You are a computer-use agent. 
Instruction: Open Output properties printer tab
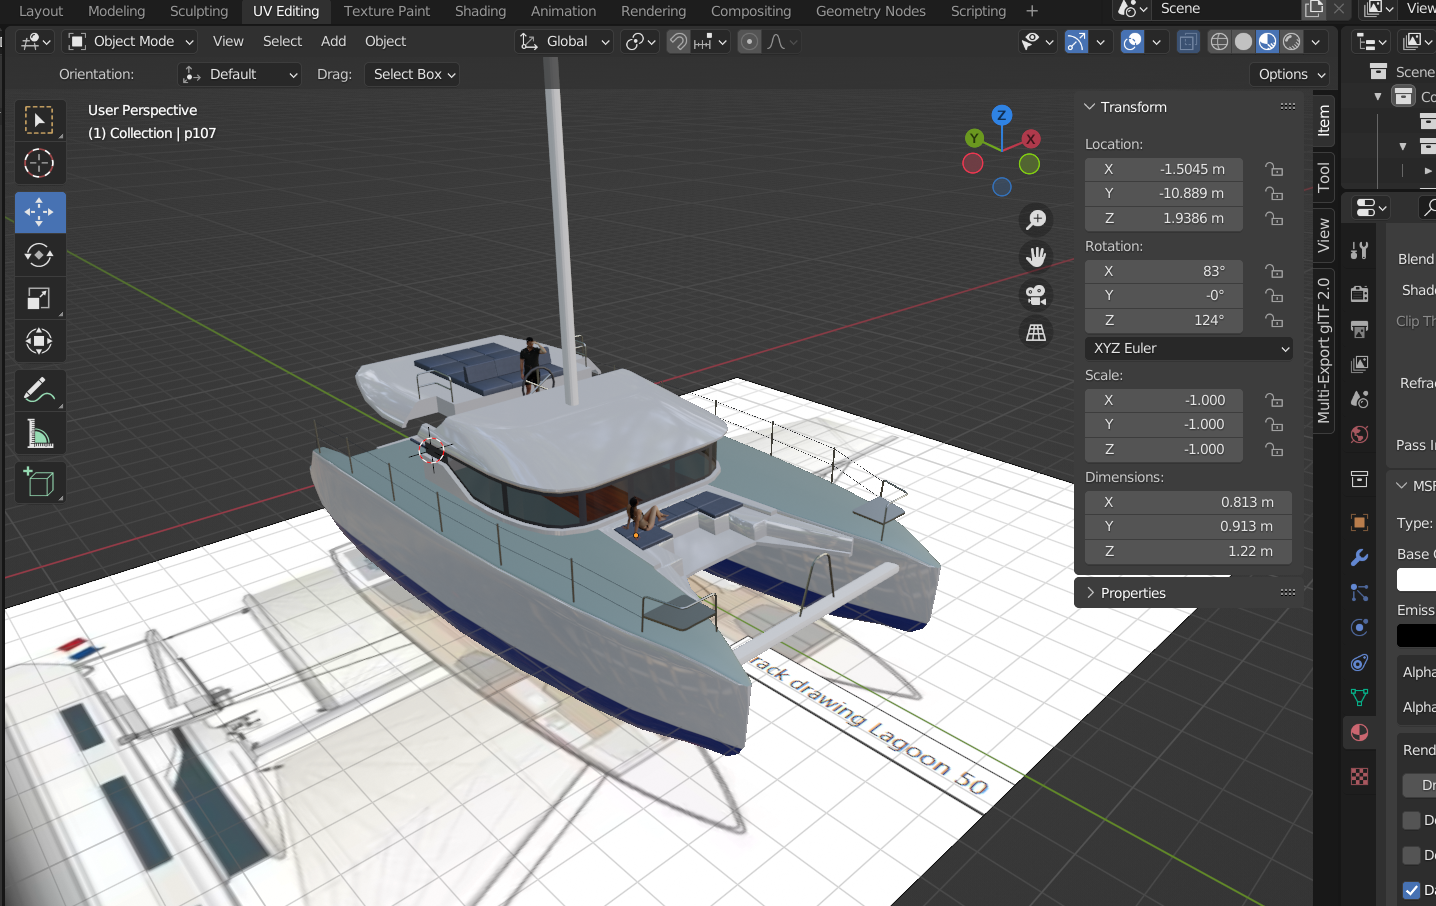(1359, 329)
